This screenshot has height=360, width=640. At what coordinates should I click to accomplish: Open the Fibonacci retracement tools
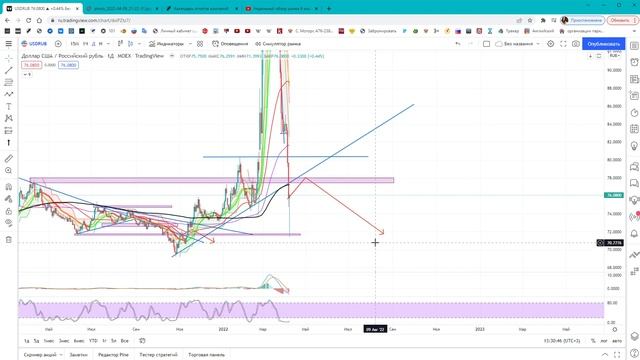pos(9,82)
